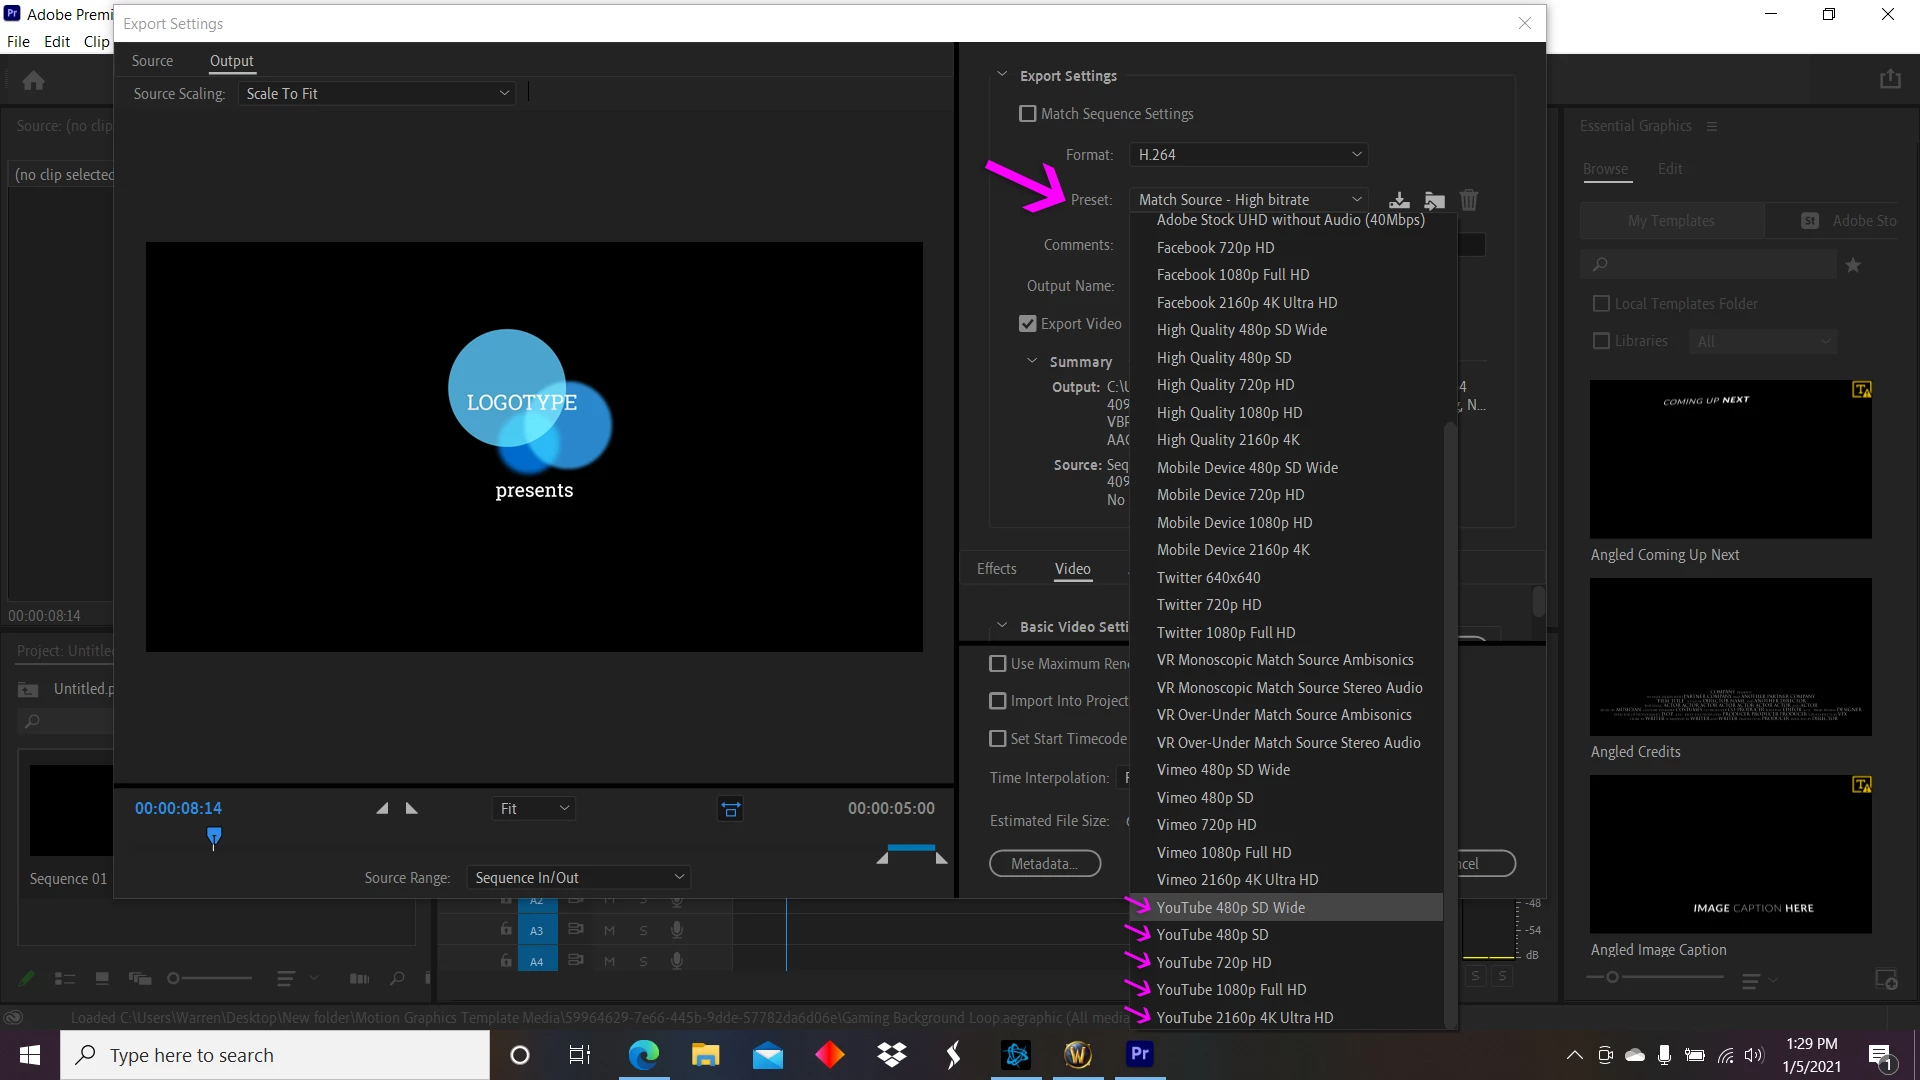This screenshot has height=1080, width=1920.
Task: Click the Set In Point triangle
Action: point(382,808)
